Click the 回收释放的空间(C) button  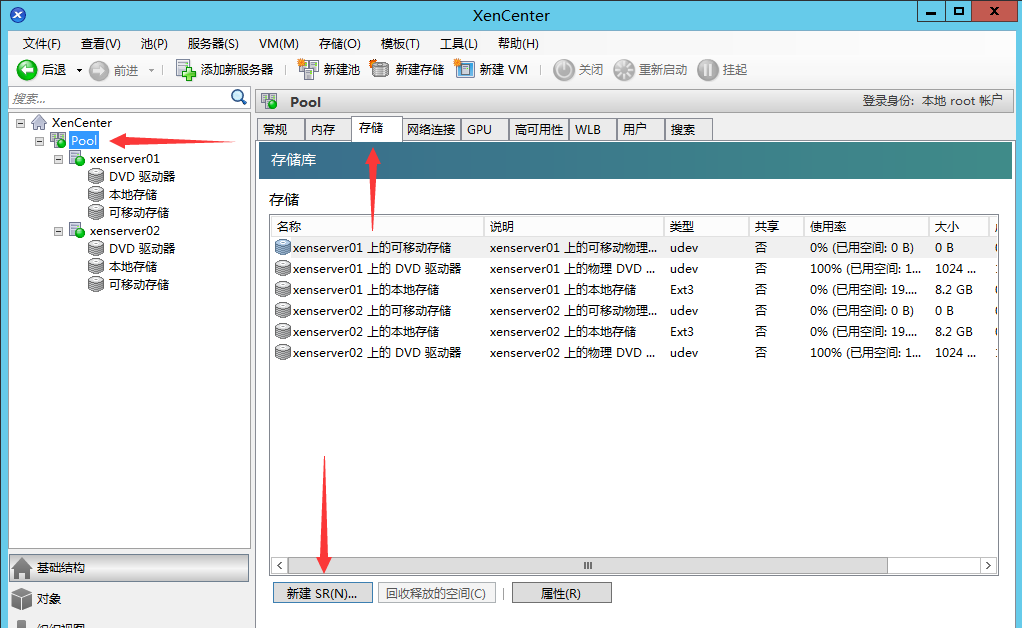pyautogui.click(x=436, y=593)
